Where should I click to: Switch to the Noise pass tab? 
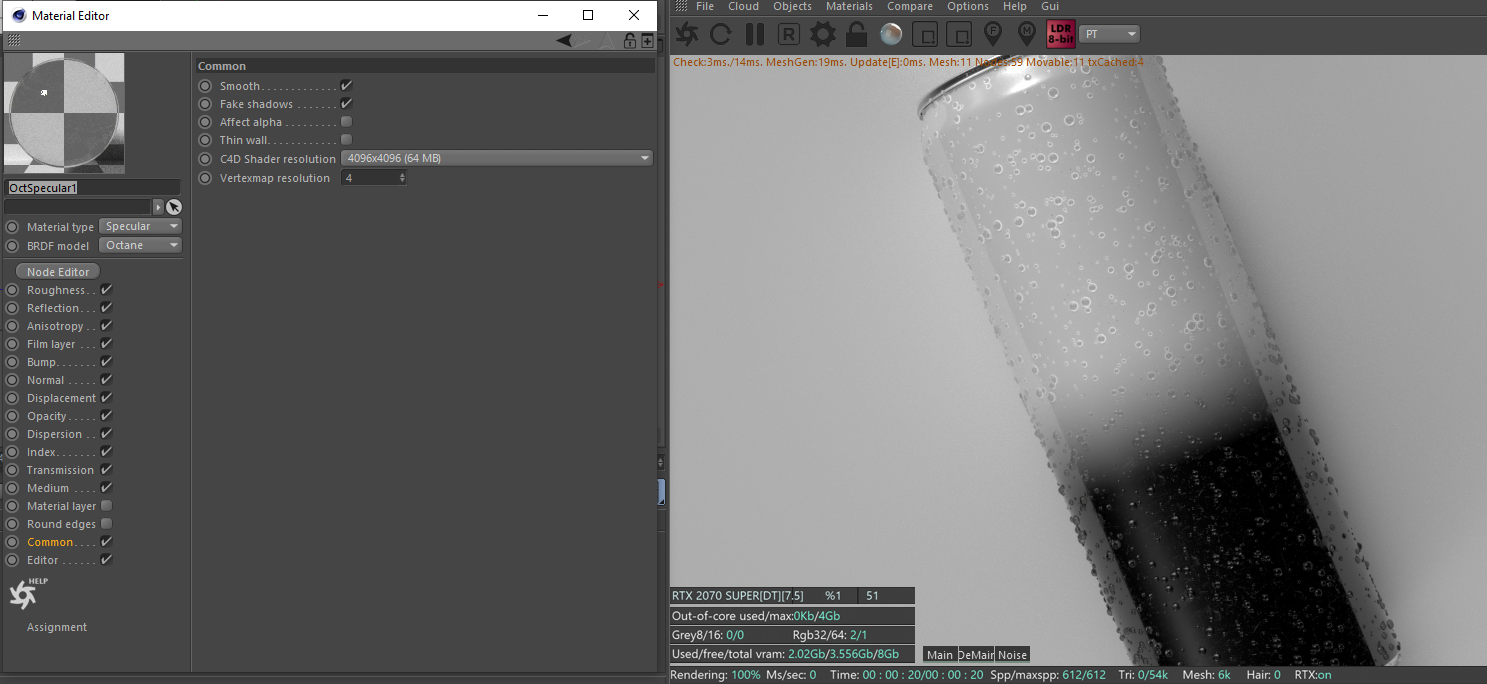tap(1012, 655)
